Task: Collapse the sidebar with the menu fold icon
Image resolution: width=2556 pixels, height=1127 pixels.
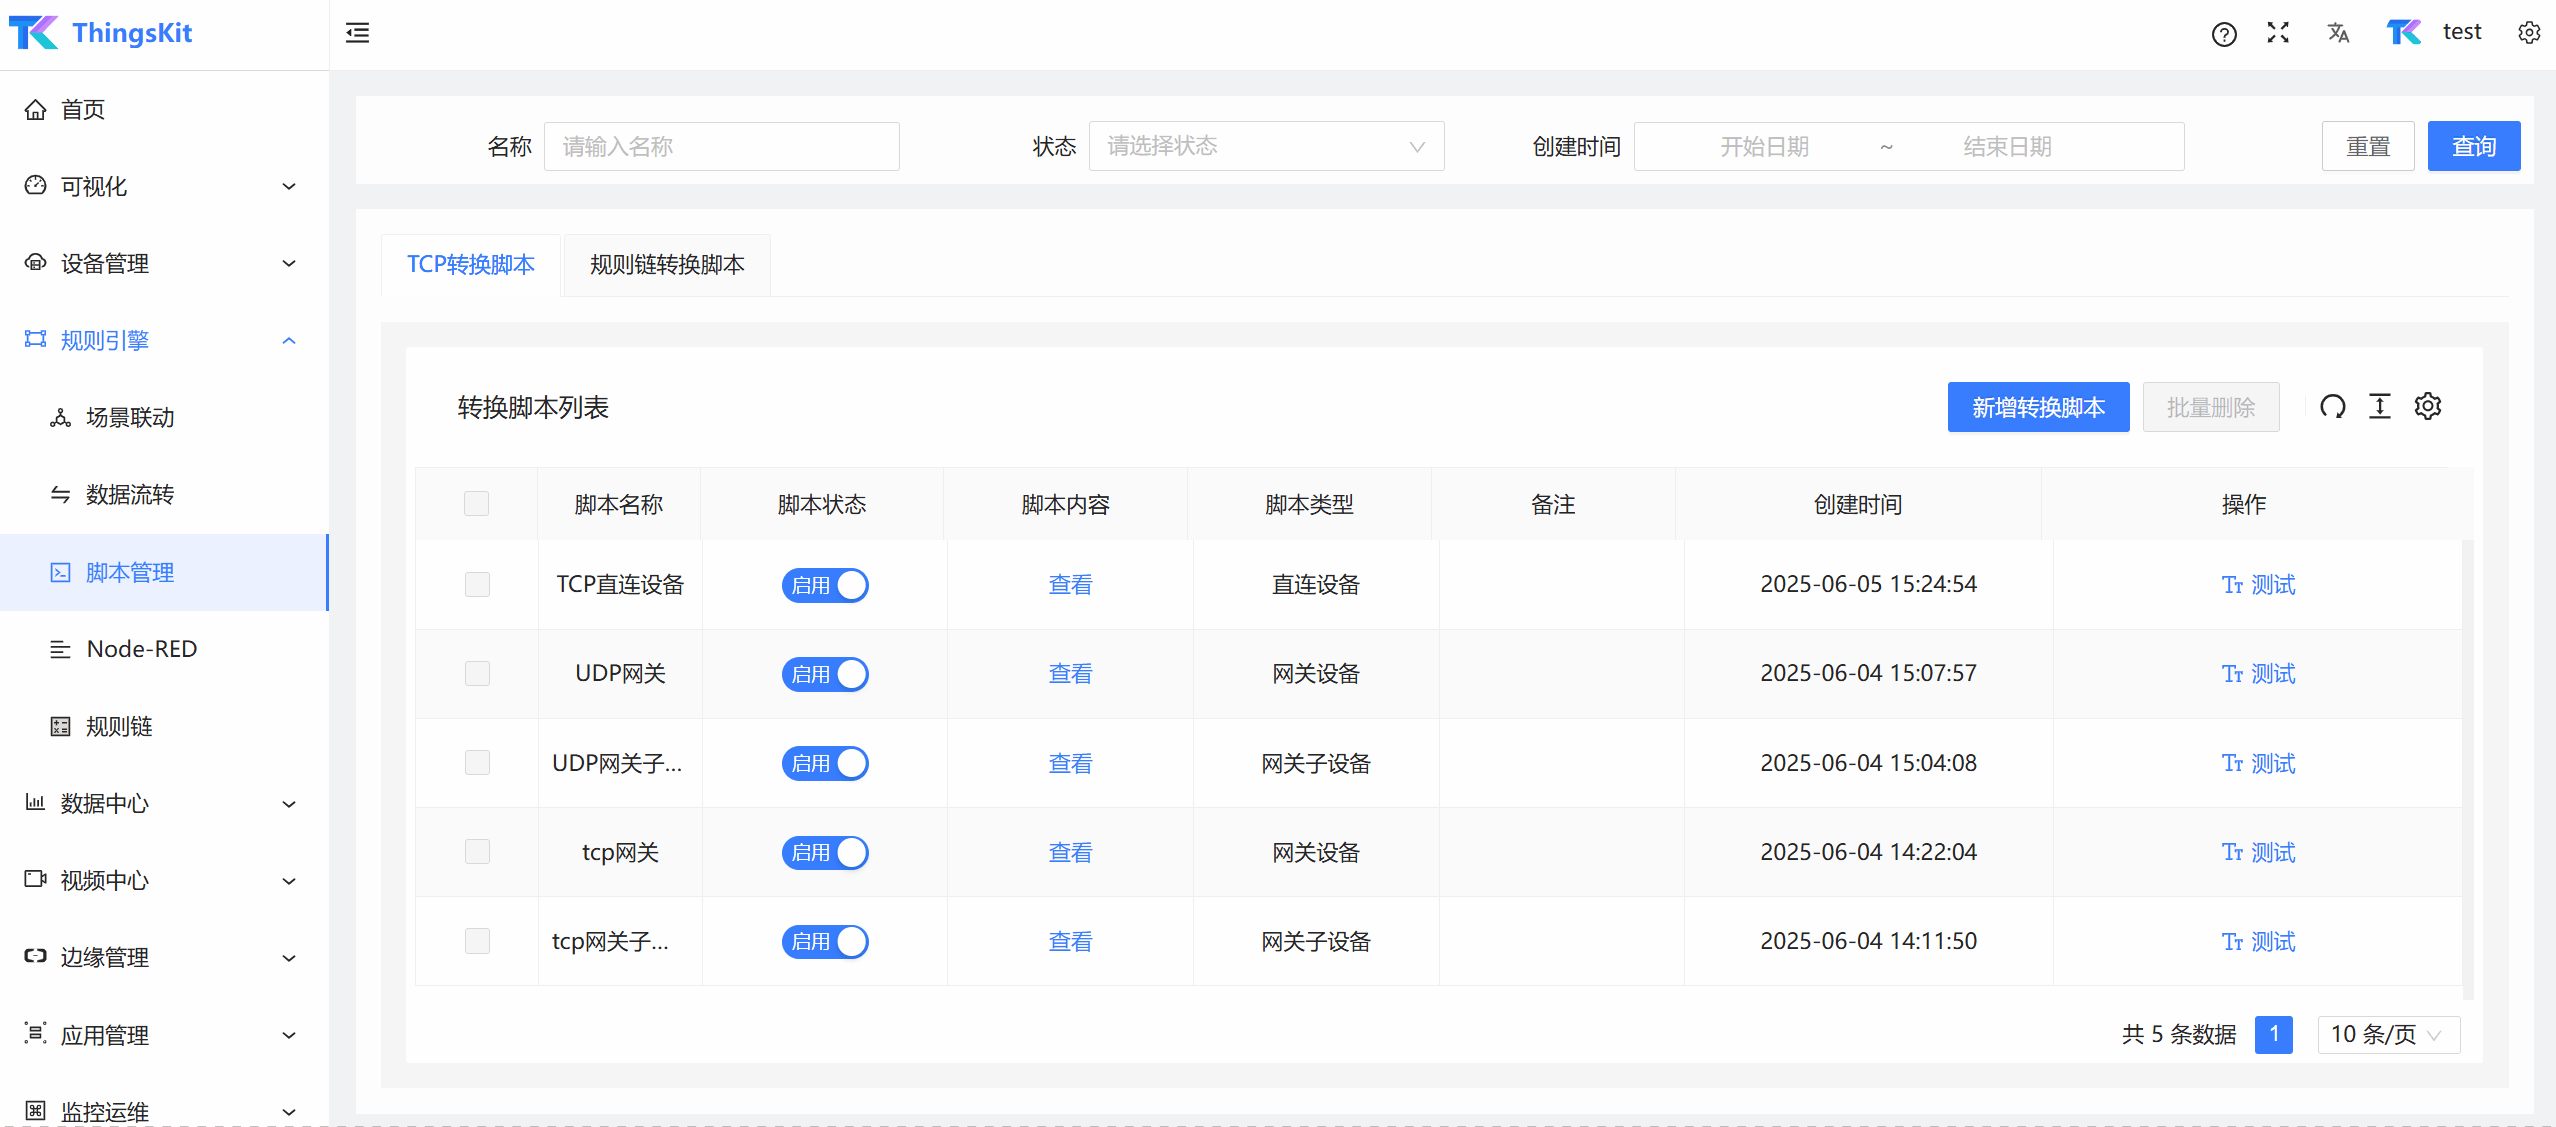Action: click(x=357, y=33)
